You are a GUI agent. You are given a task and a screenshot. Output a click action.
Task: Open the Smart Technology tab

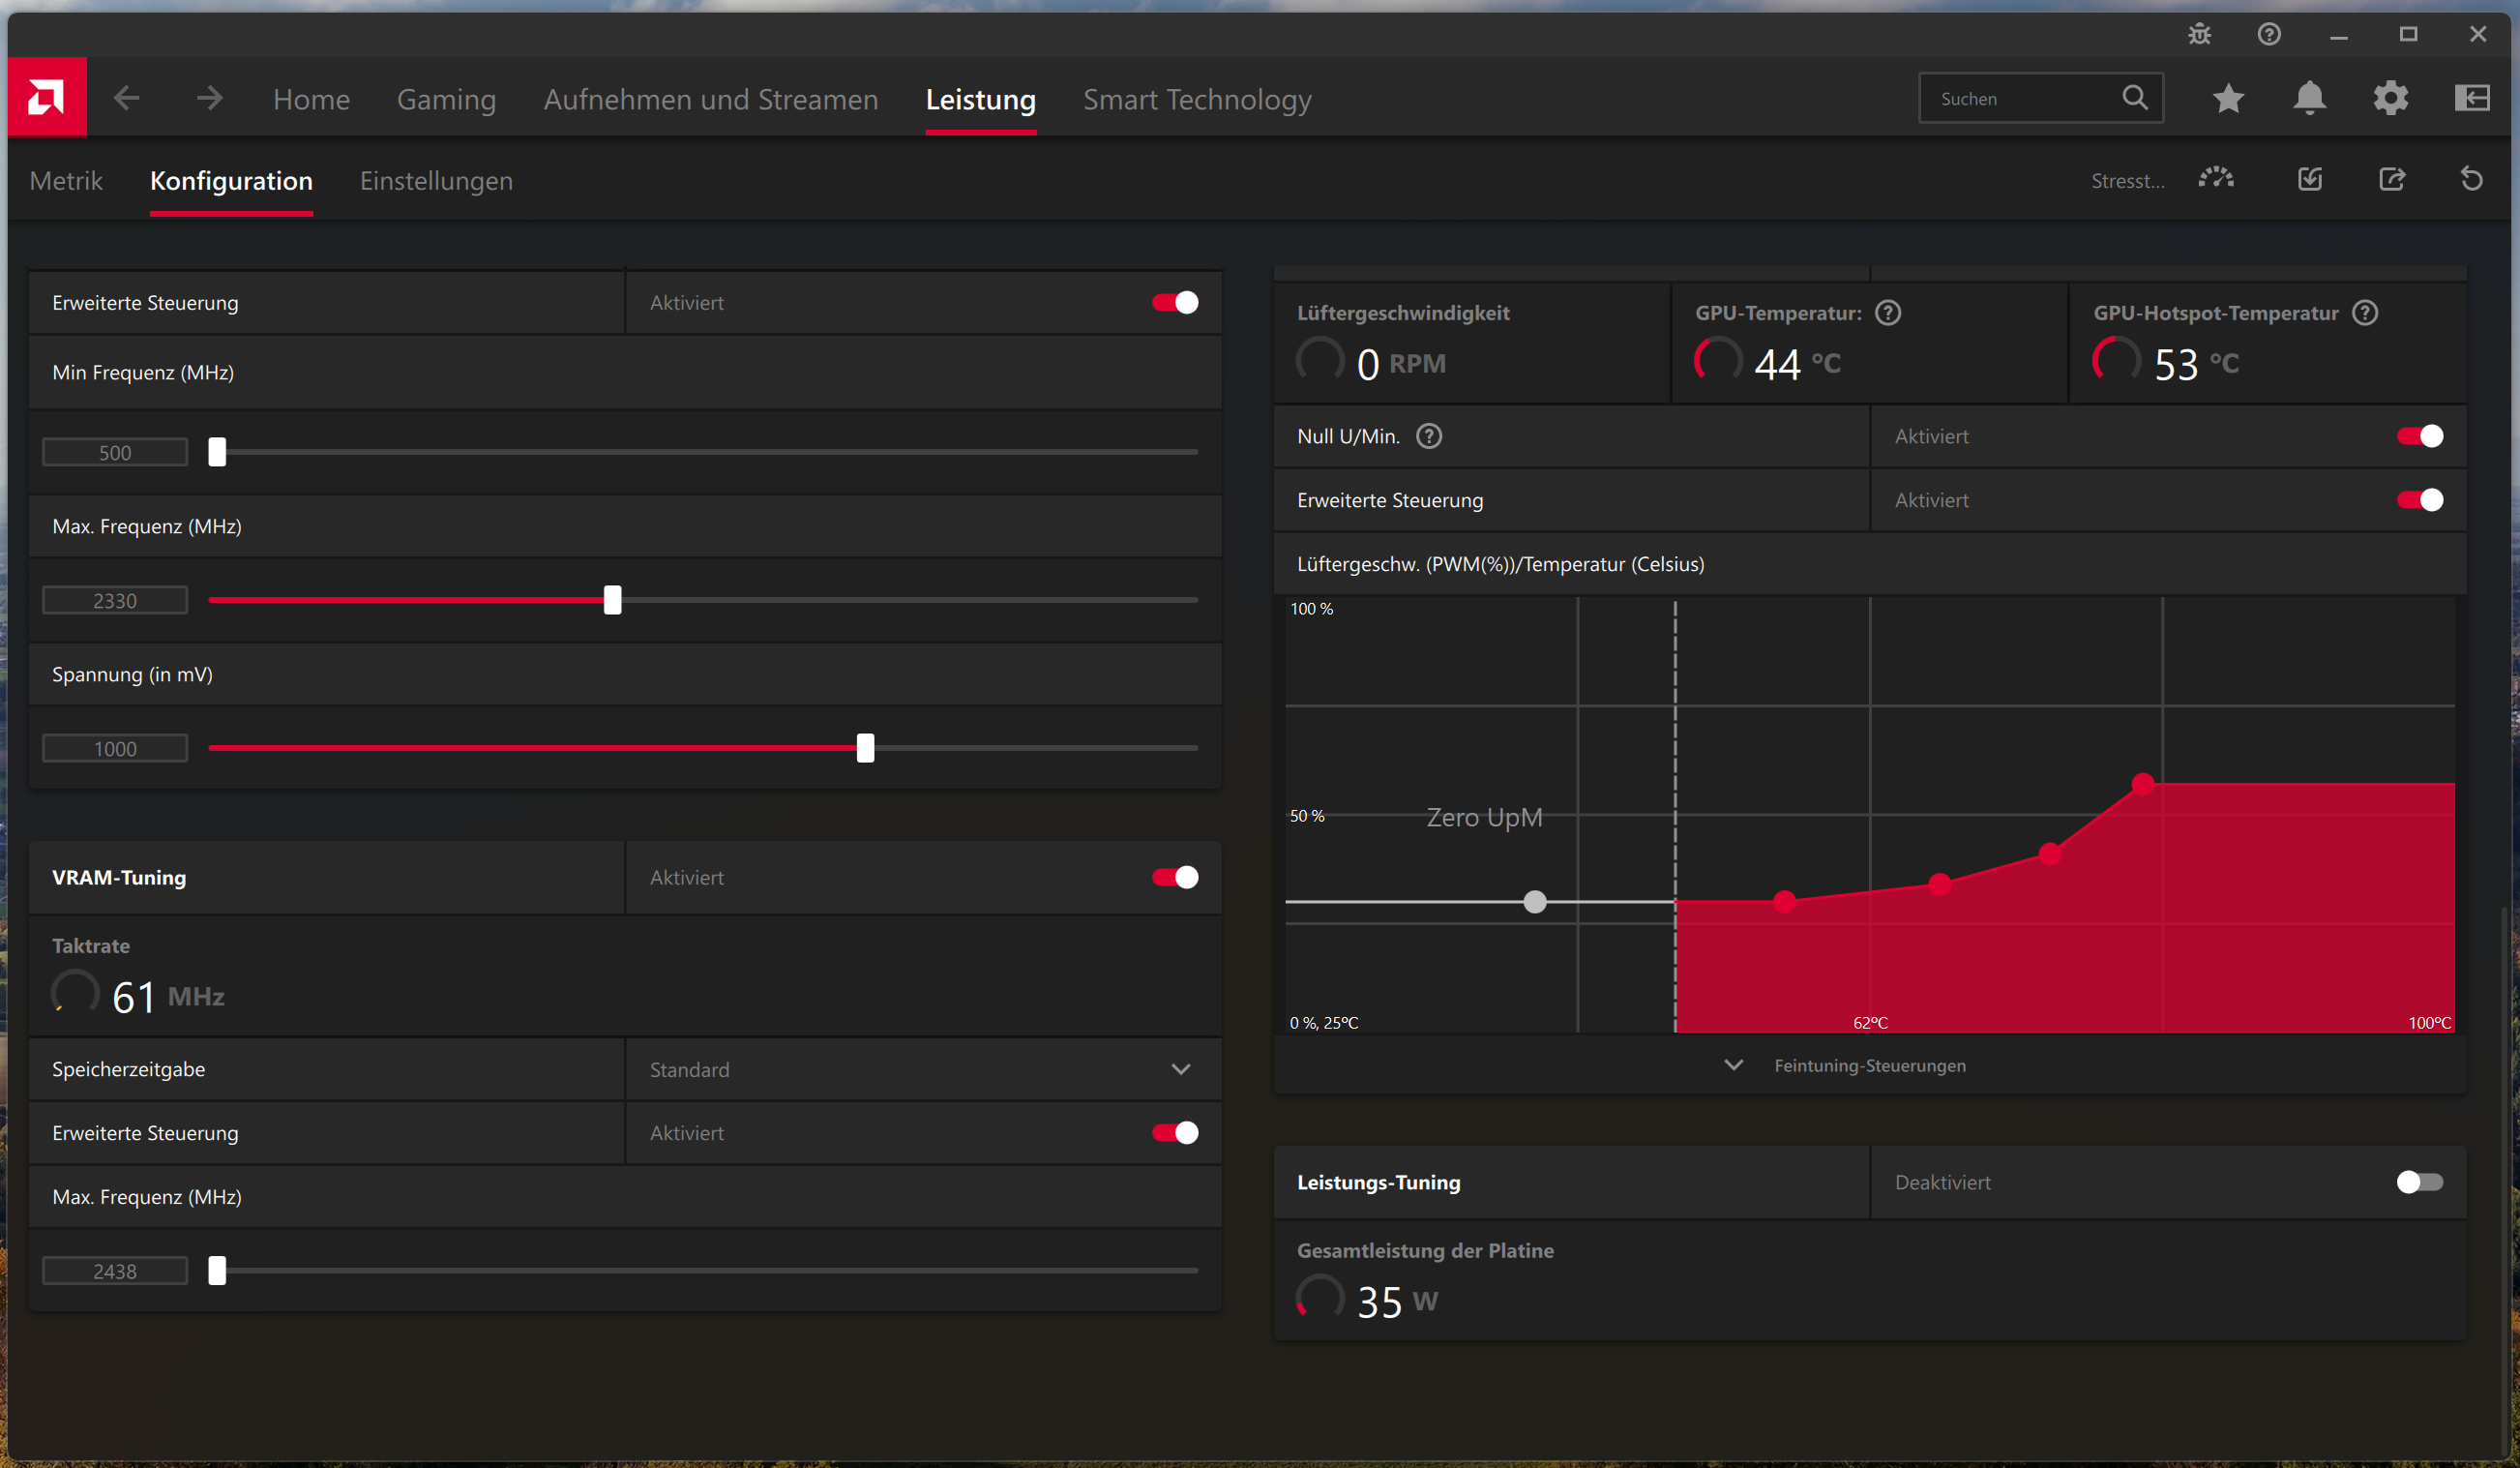1197,99
